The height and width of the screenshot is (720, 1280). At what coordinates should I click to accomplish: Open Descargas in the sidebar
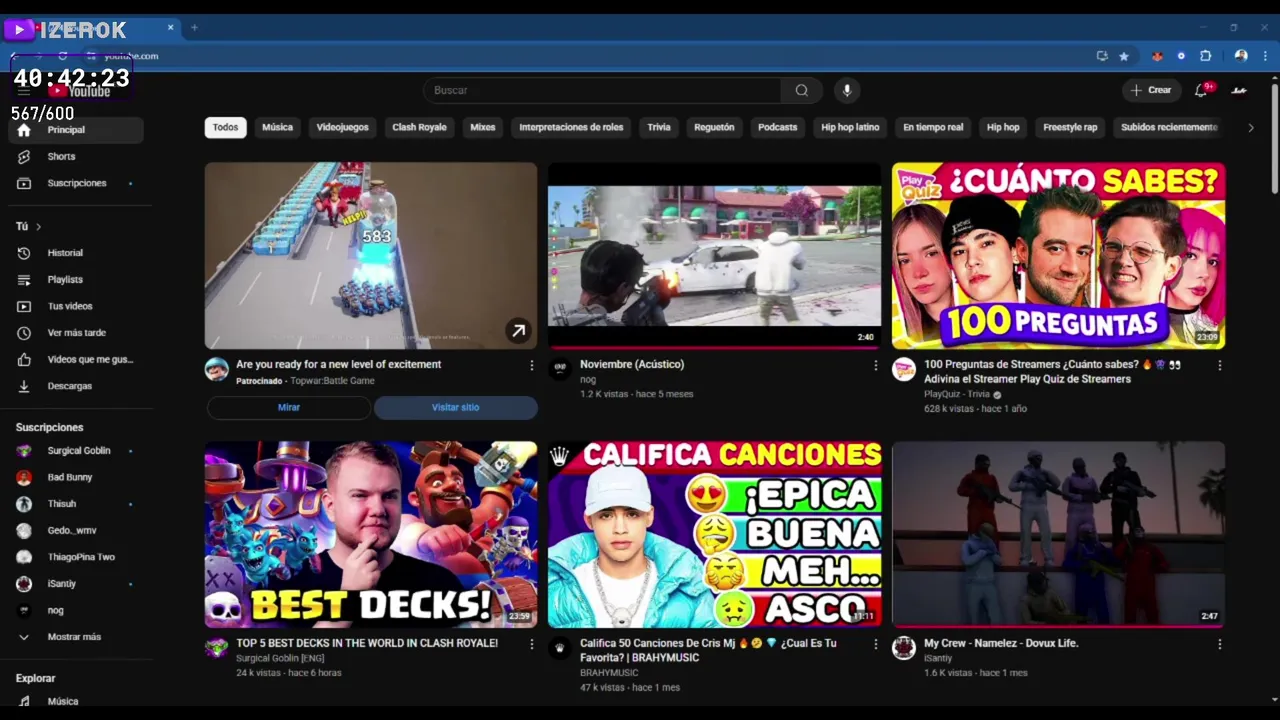point(72,386)
